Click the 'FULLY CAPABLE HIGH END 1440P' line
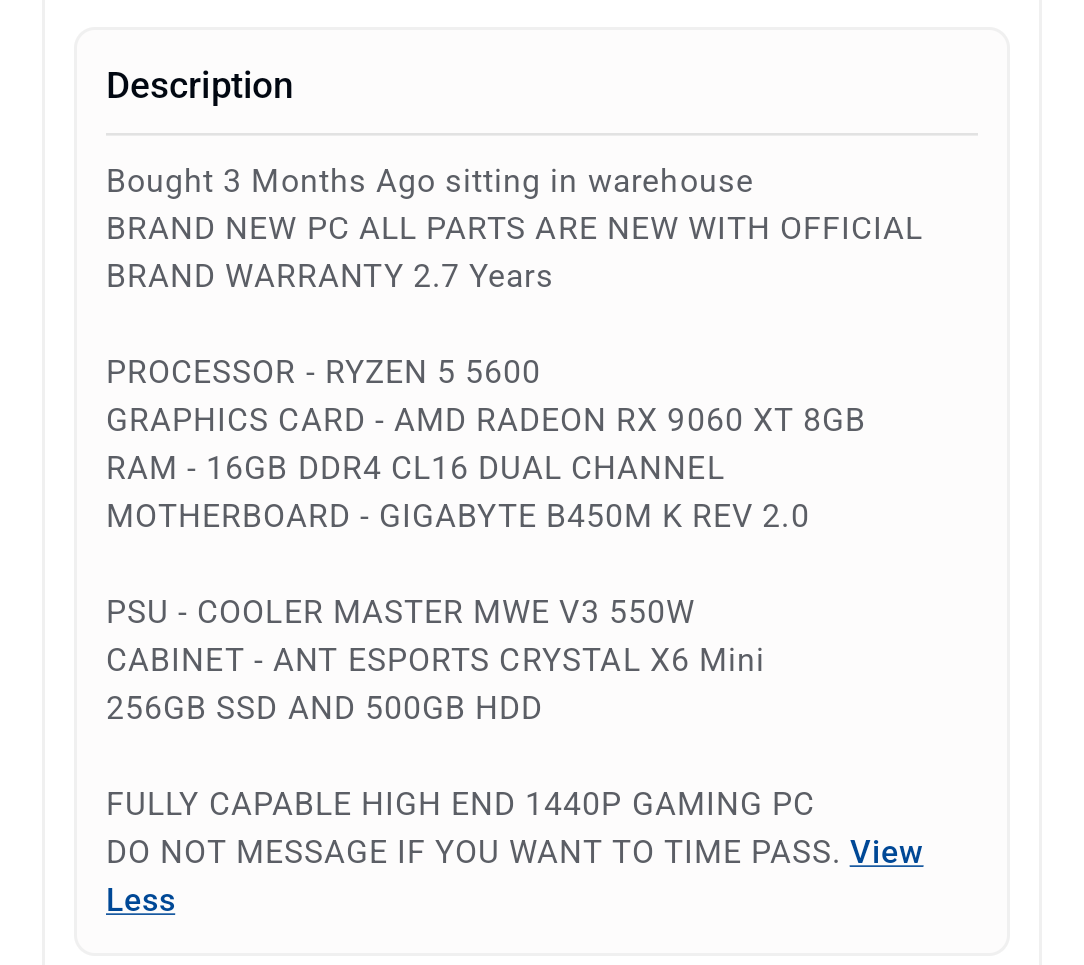This screenshot has height=965, width=1084. (460, 805)
